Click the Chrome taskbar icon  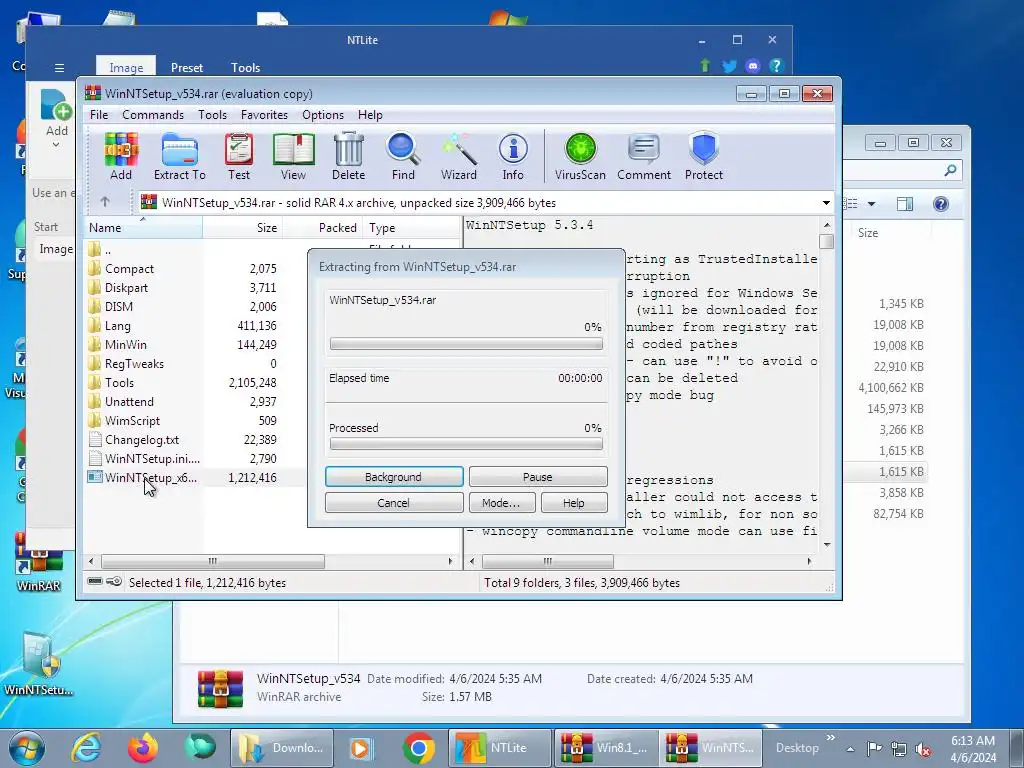[x=419, y=748]
